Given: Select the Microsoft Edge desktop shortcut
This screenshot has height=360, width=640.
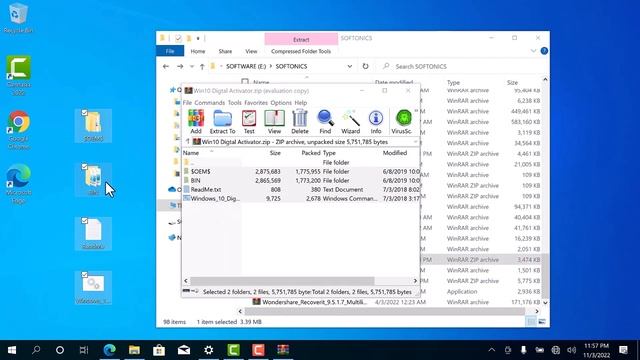Looking at the screenshot, I should [18, 184].
